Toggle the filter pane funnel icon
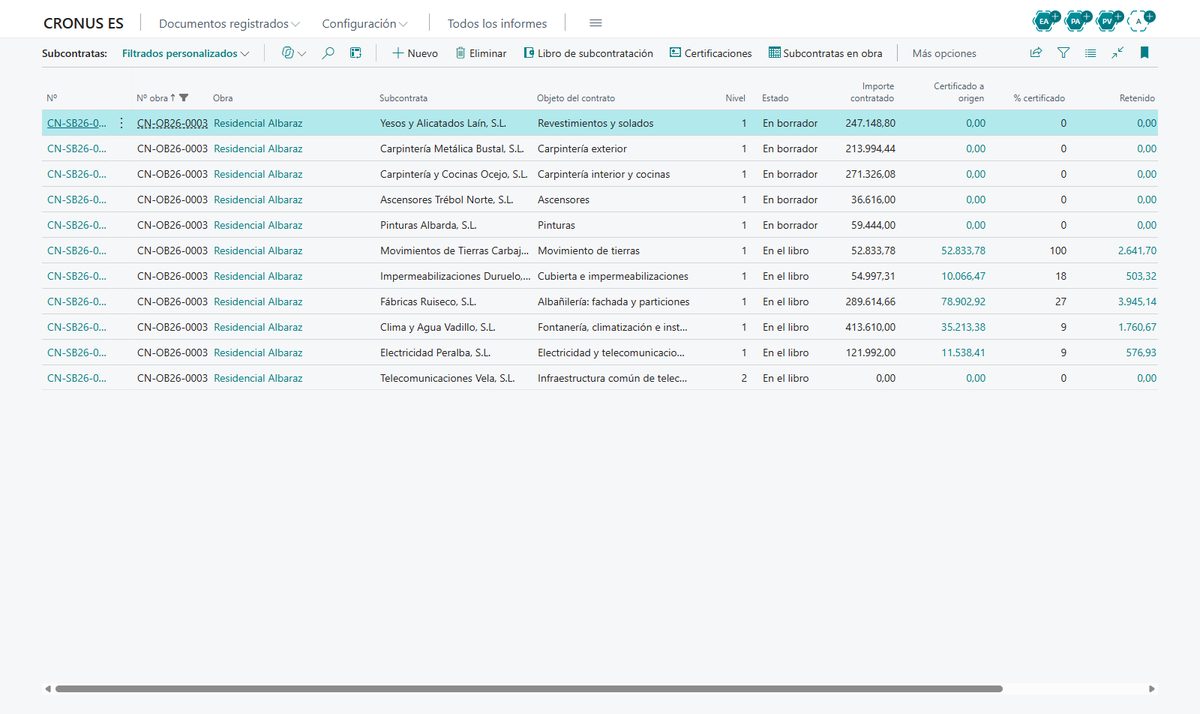Image resolution: width=1200 pixels, height=714 pixels. (x=1063, y=53)
